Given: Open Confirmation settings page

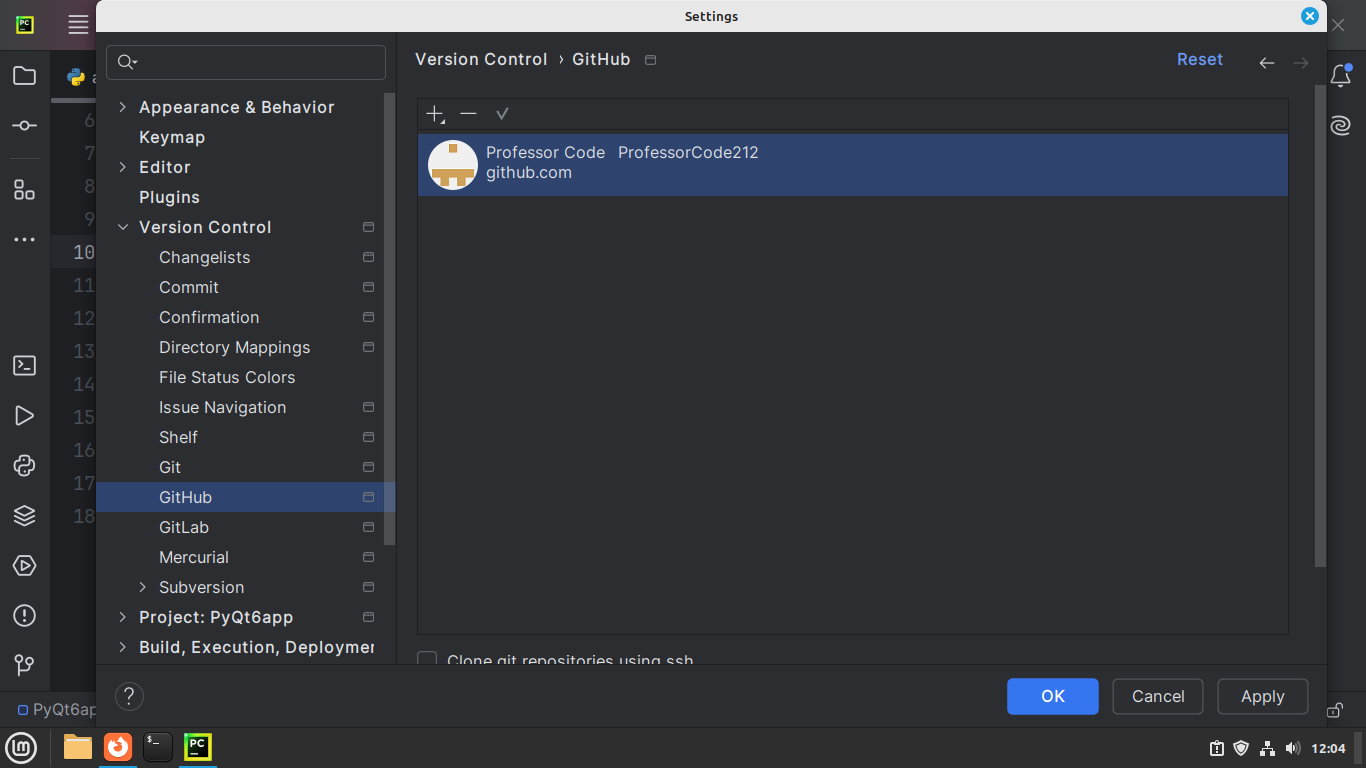Looking at the screenshot, I should tap(209, 317).
